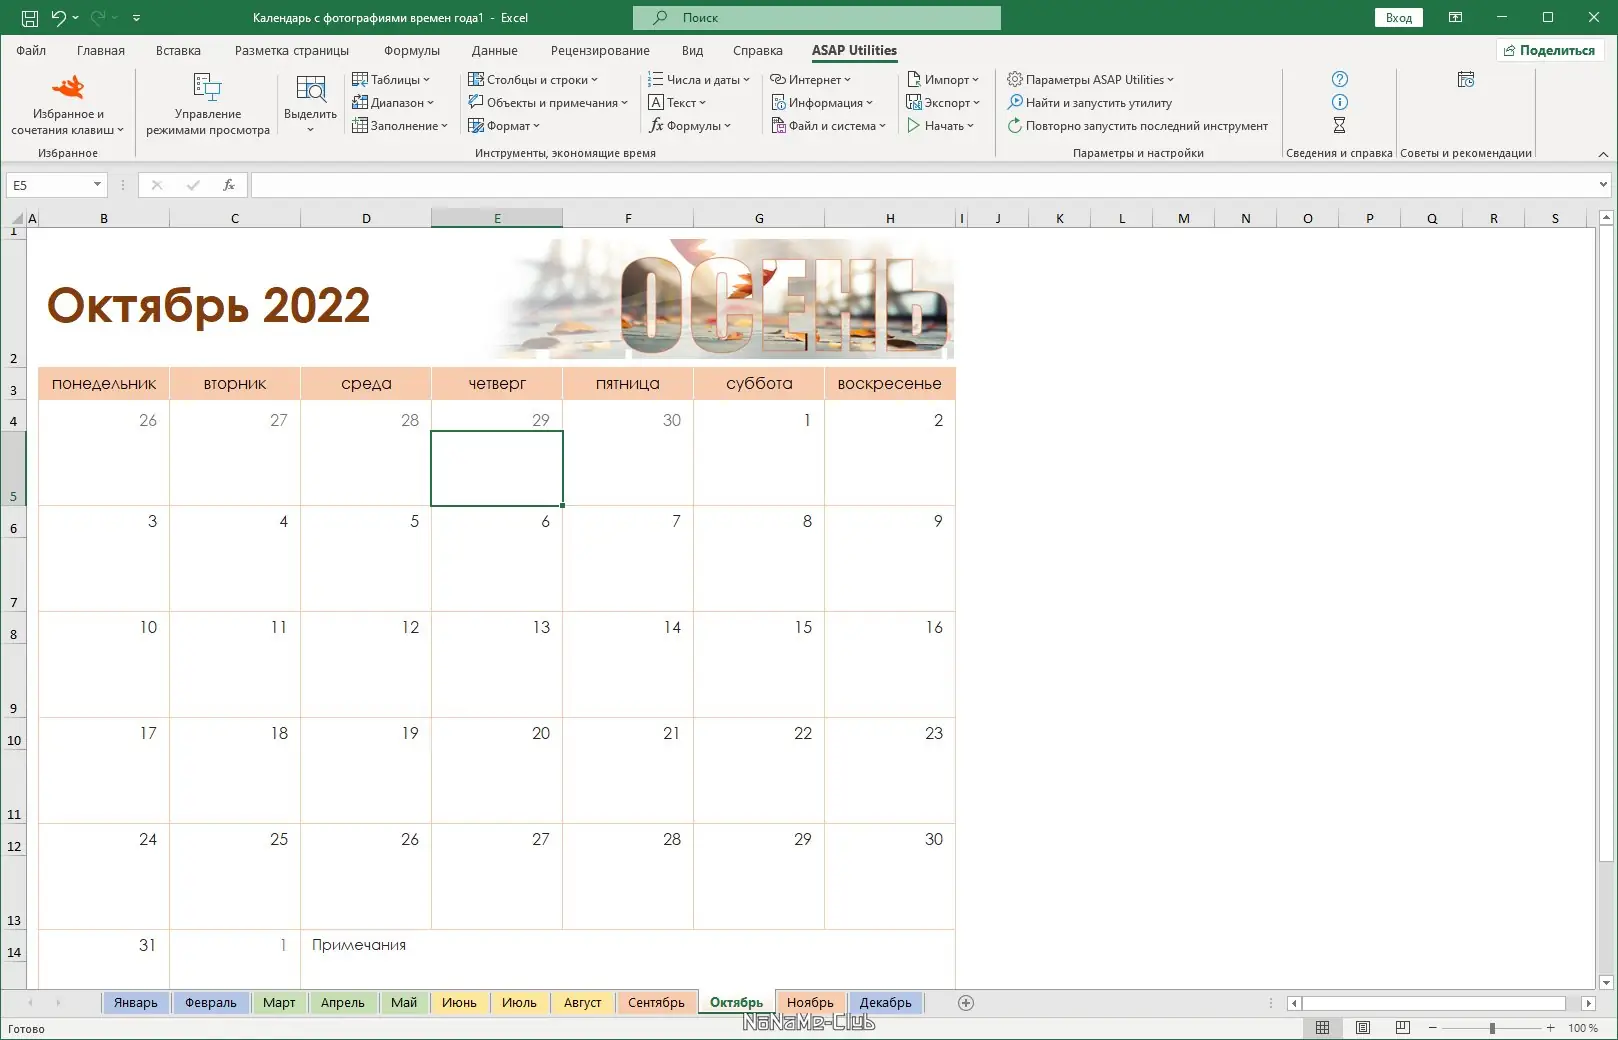The width and height of the screenshot is (1618, 1040).
Task: Click the formula bar input field
Action: pos(922,185)
